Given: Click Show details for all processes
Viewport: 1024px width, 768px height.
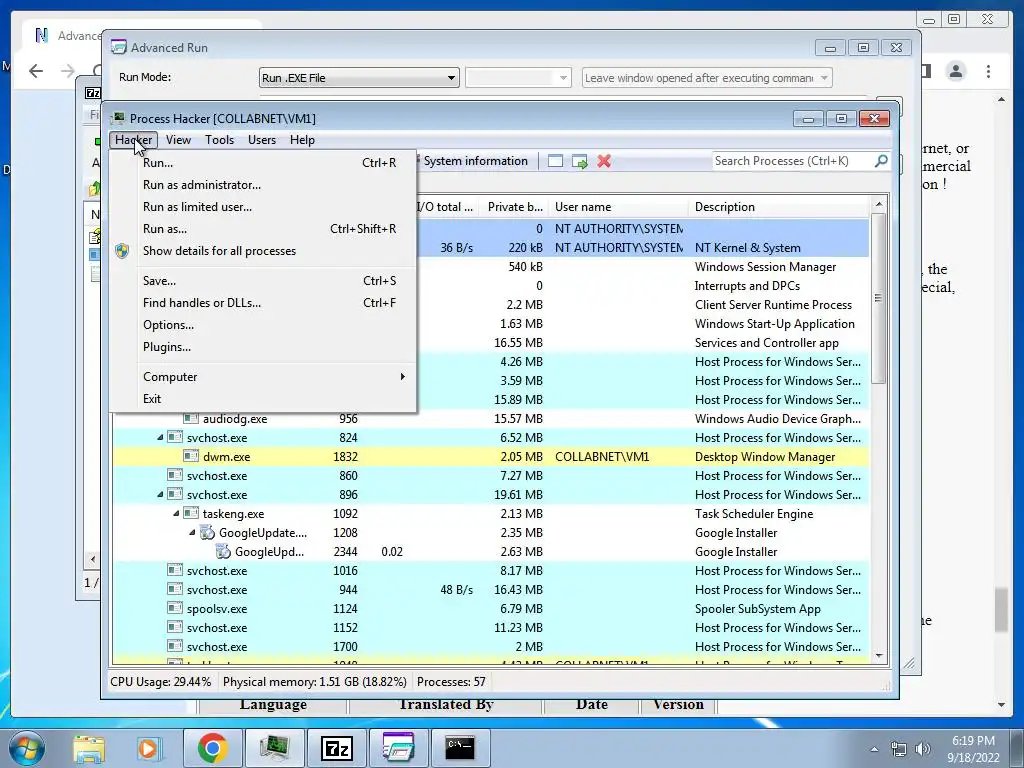Looking at the screenshot, I should click(263, 251).
